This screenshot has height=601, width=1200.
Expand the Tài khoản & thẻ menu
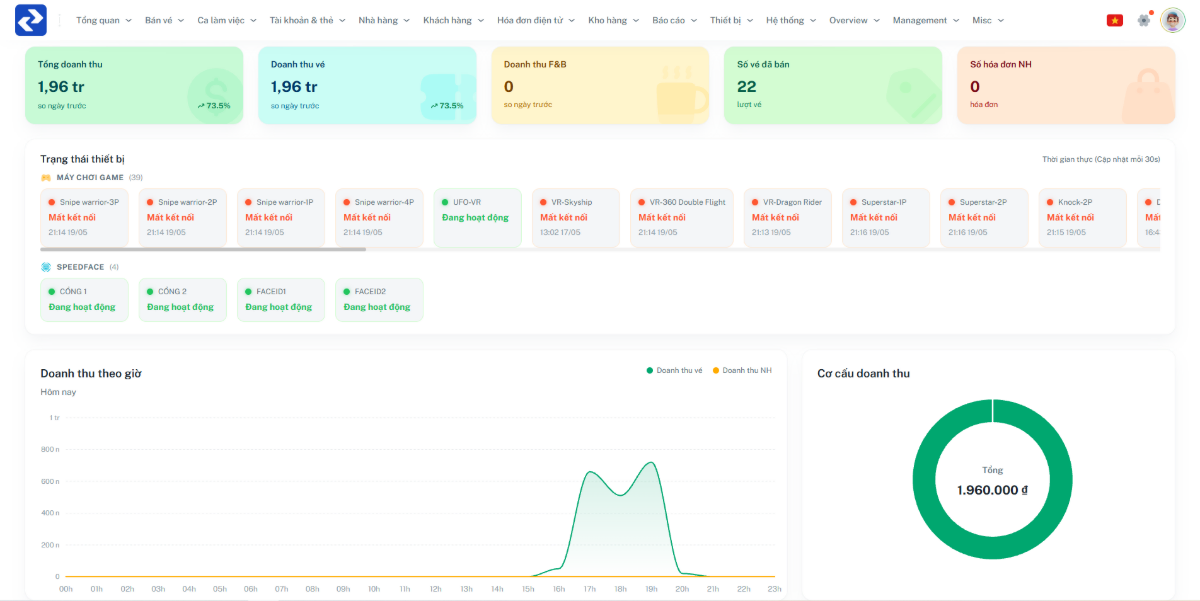pyautogui.click(x=308, y=20)
